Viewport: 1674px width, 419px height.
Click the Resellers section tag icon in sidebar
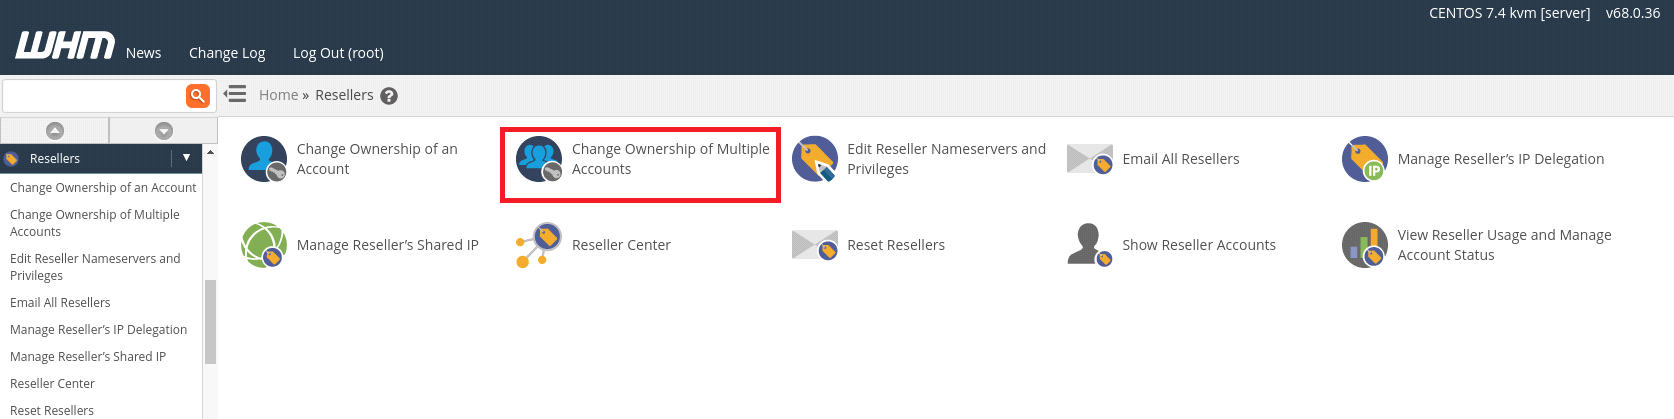pos(12,159)
